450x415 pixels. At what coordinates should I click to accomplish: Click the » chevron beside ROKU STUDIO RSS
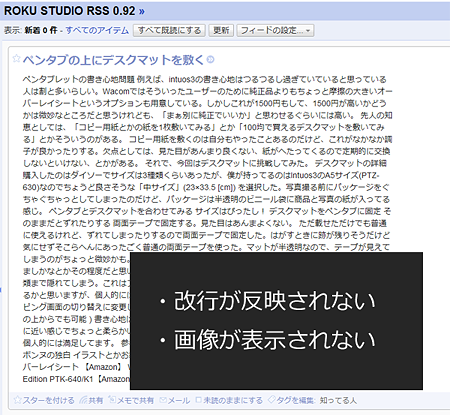pyautogui.click(x=142, y=11)
